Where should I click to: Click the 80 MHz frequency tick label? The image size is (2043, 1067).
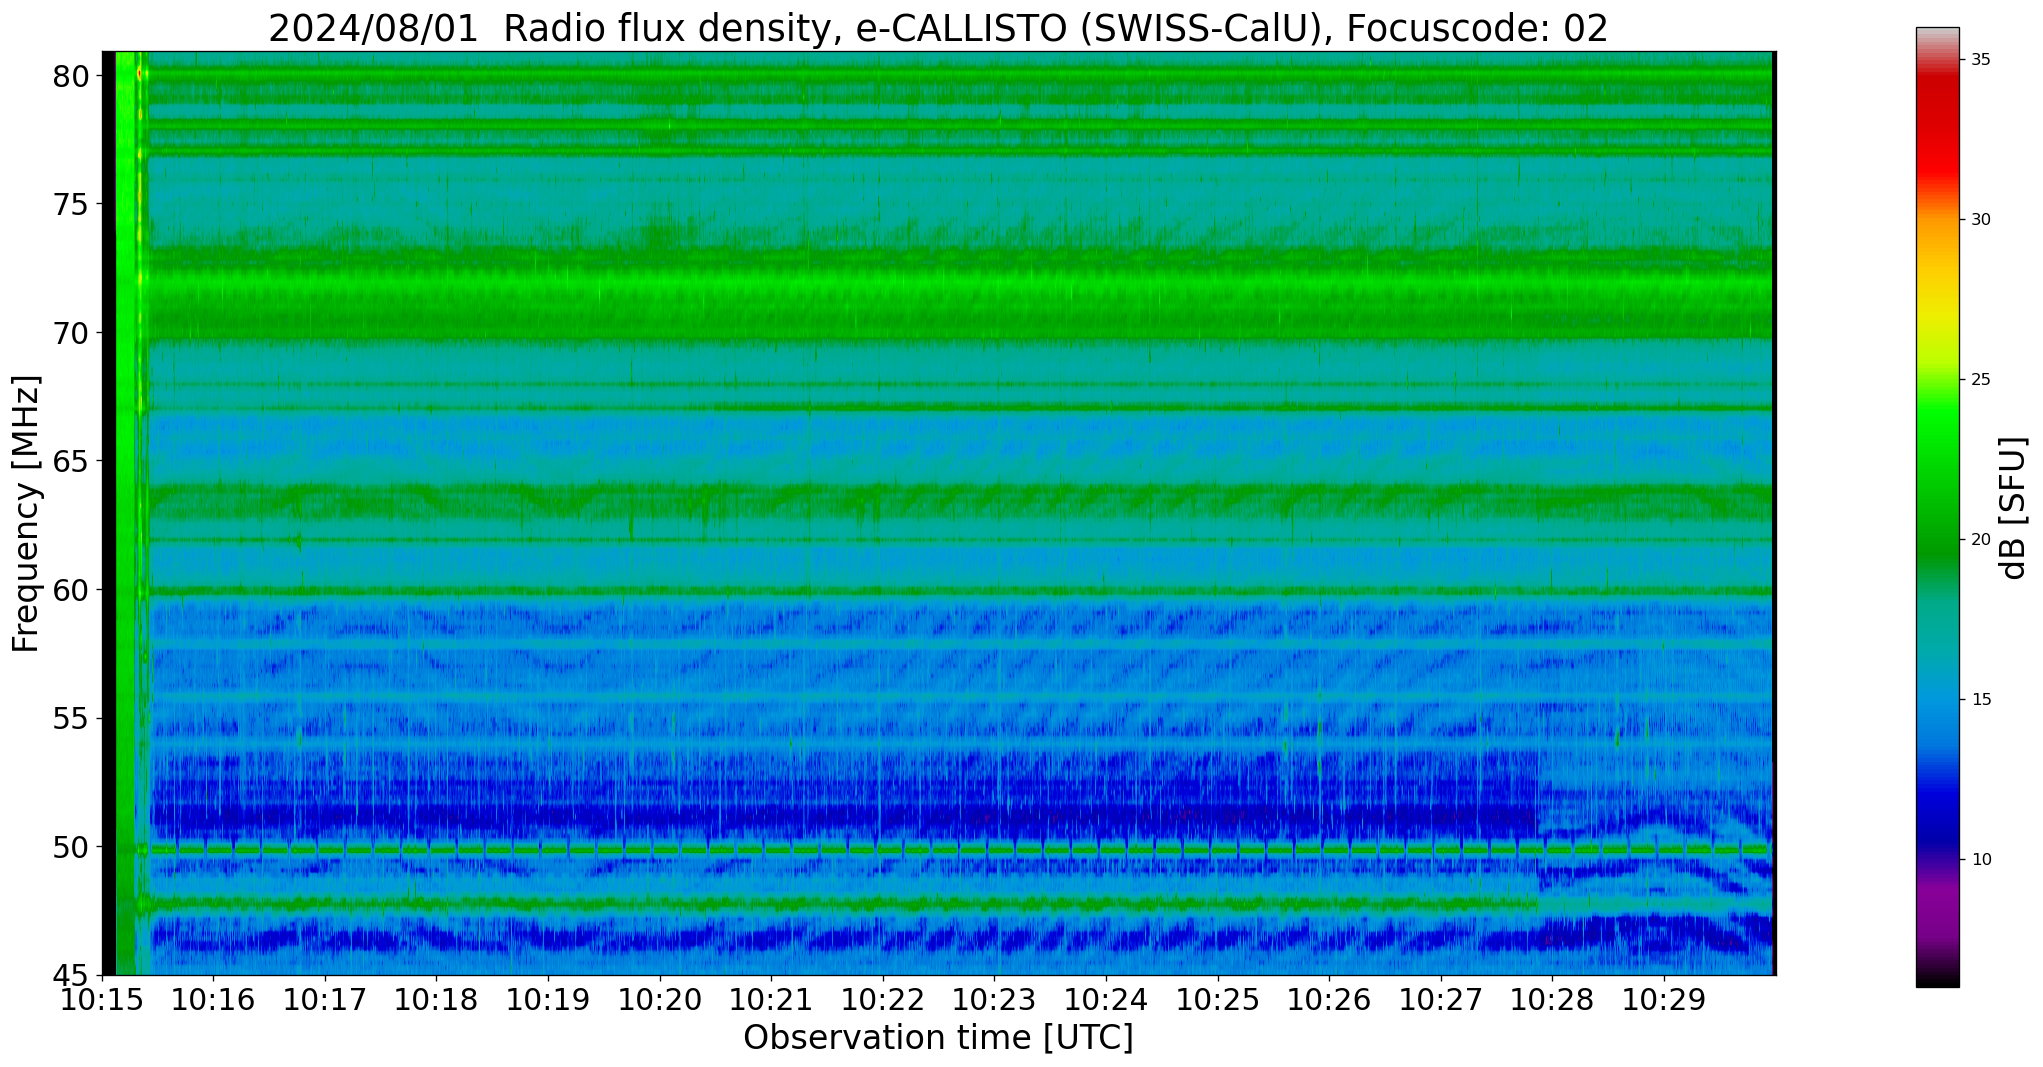click(x=70, y=76)
